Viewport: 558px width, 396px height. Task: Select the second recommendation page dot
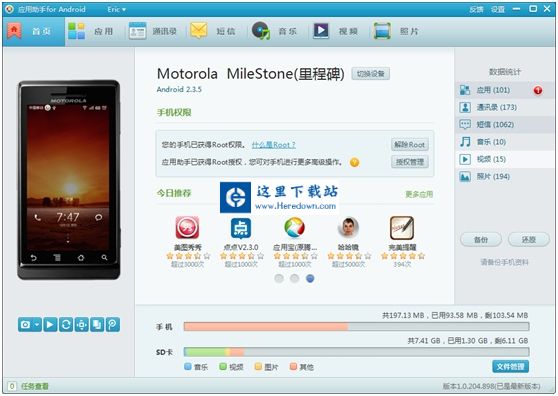(x=294, y=278)
